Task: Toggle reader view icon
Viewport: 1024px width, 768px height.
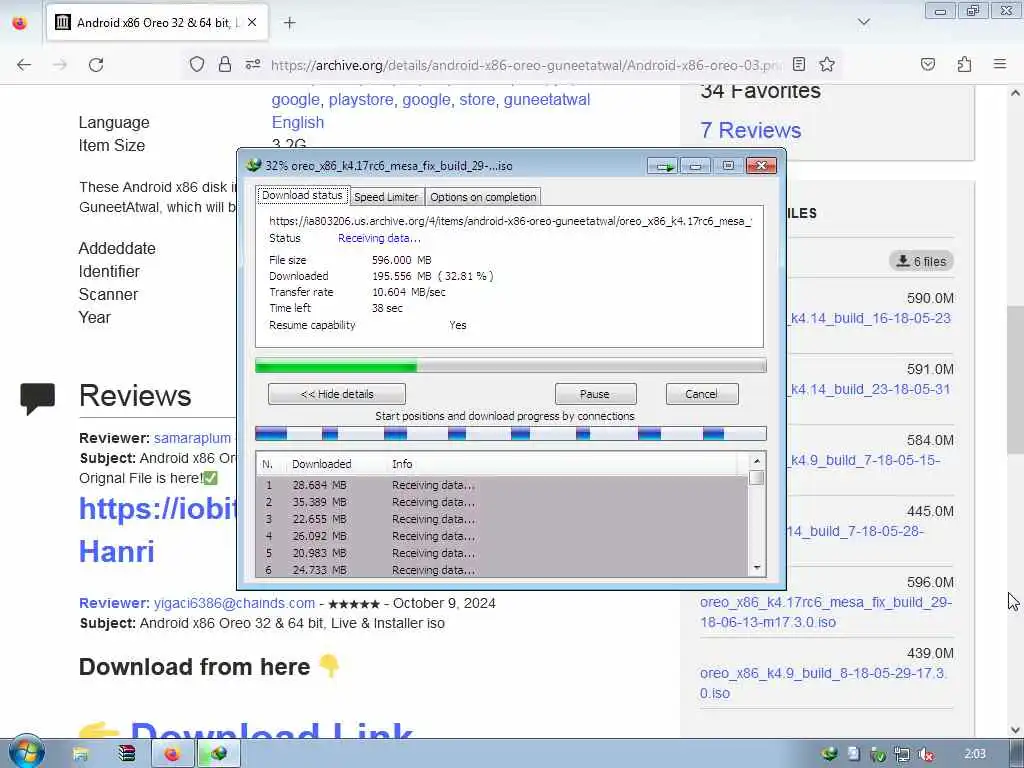Action: pyautogui.click(x=799, y=64)
